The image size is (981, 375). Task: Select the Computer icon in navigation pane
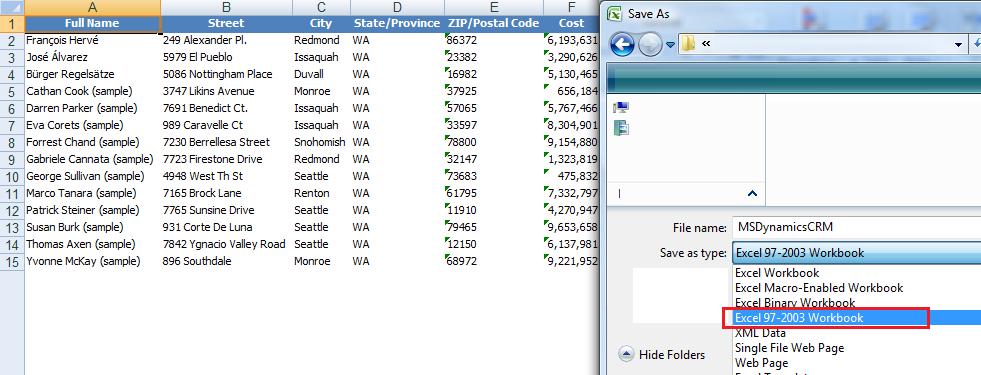622,108
